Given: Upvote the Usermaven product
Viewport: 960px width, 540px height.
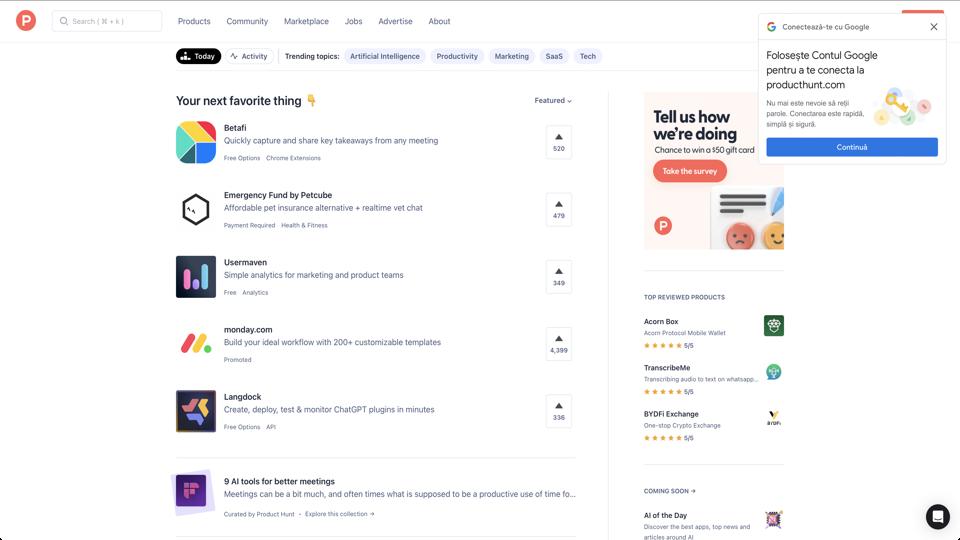Looking at the screenshot, I should click(559, 277).
